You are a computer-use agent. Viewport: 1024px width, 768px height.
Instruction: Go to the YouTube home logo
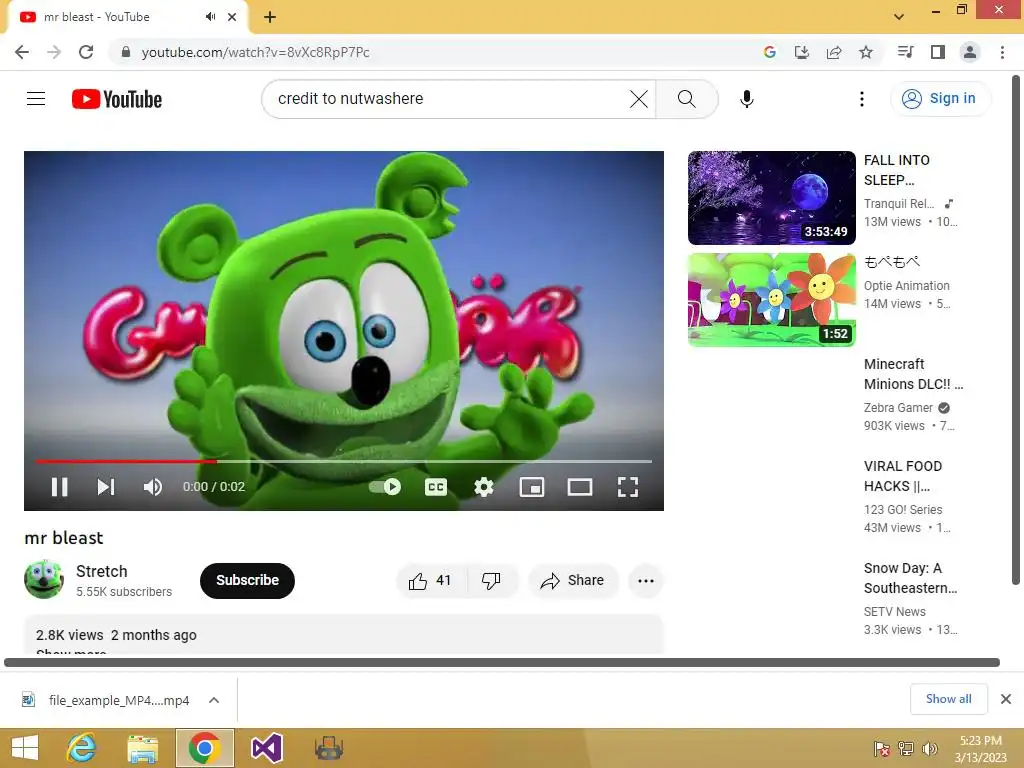(117, 99)
